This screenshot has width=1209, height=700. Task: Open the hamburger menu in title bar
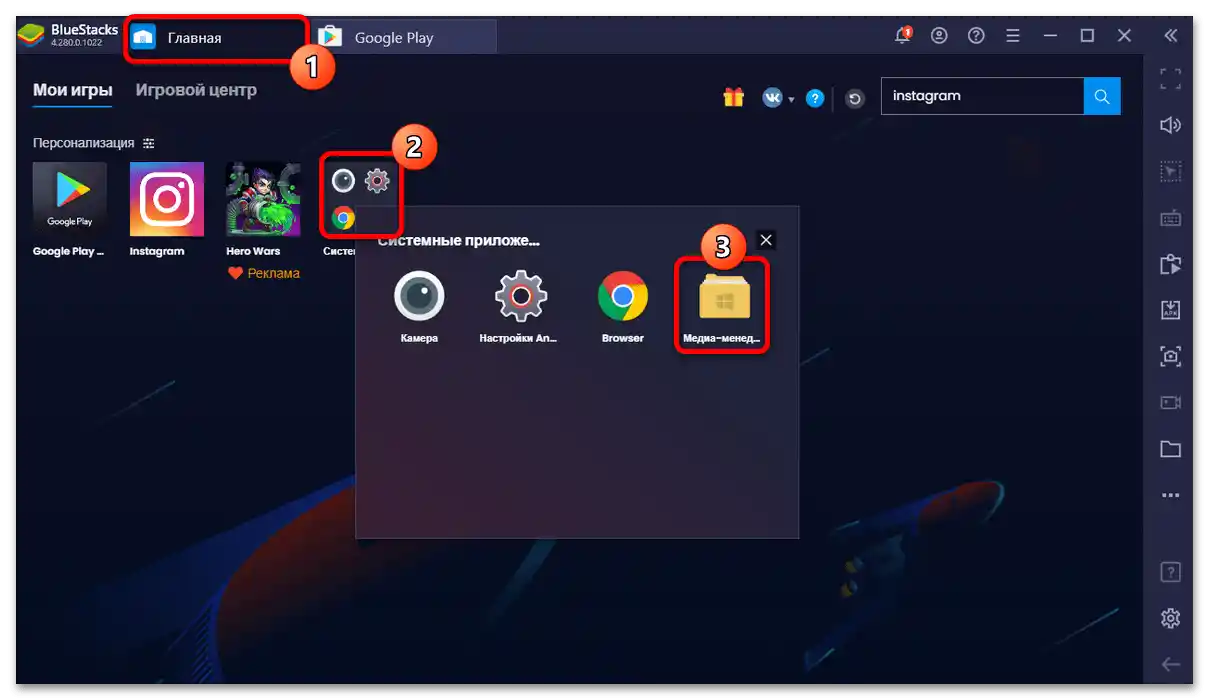coord(1013,36)
